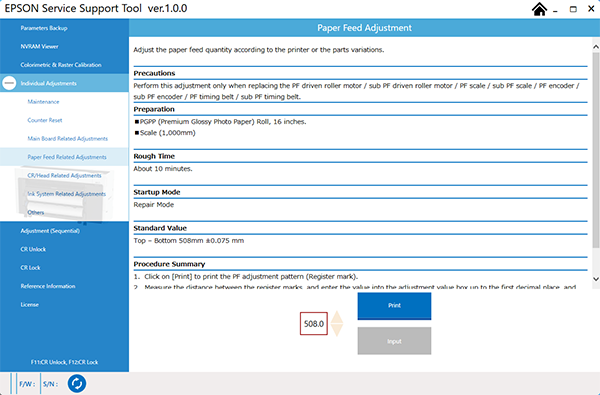Click the scrollbar down arrow in content pane

(596, 279)
